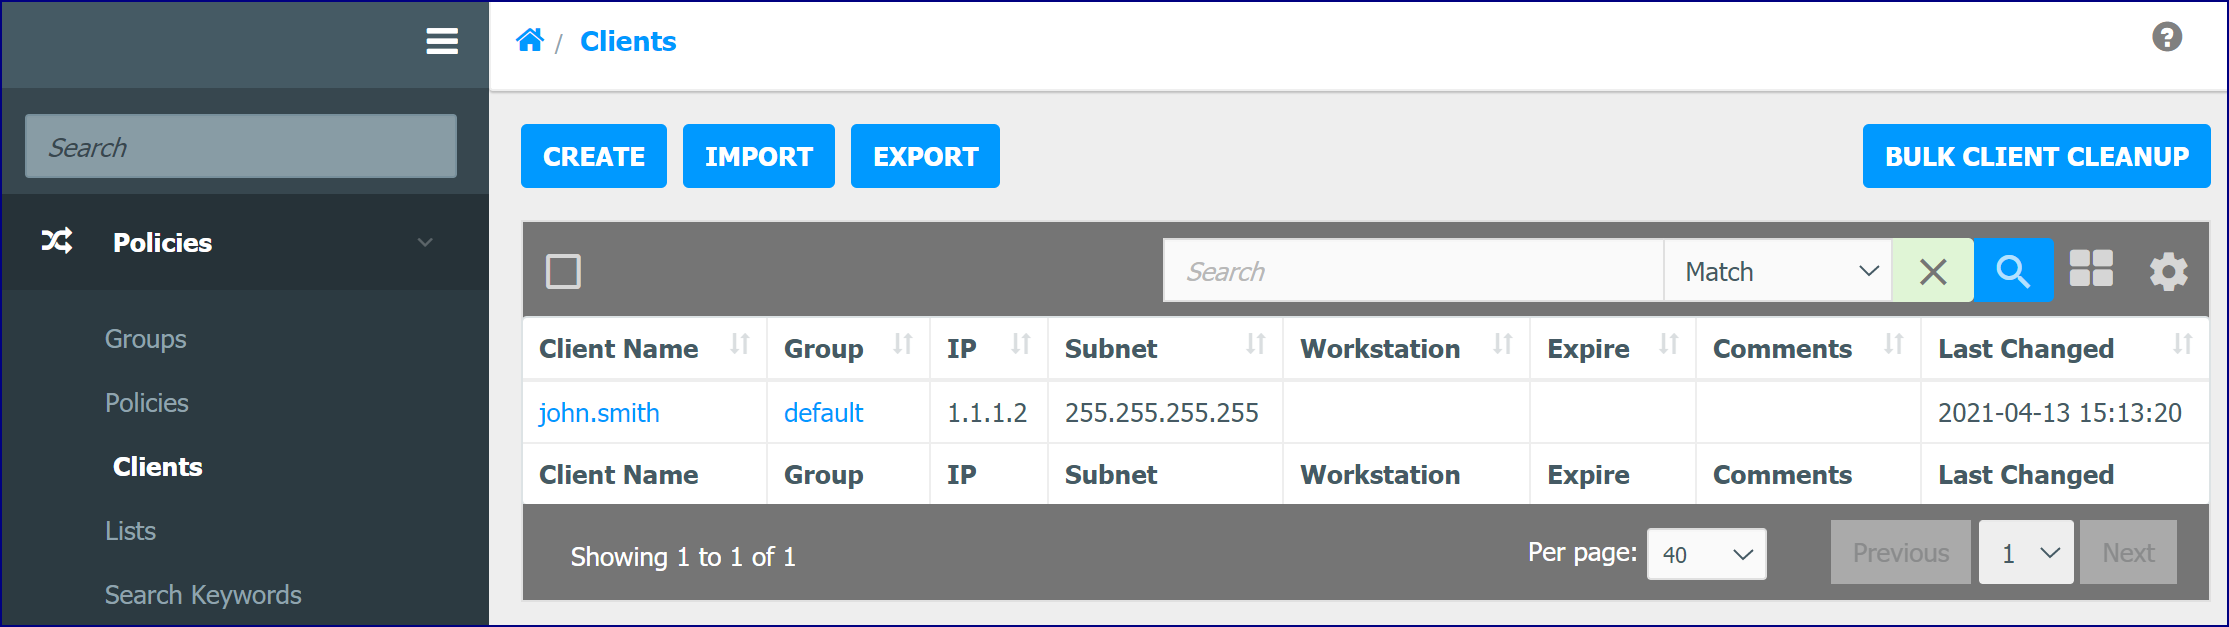
Task: Open the hamburger menu icon
Action: [442, 41]
